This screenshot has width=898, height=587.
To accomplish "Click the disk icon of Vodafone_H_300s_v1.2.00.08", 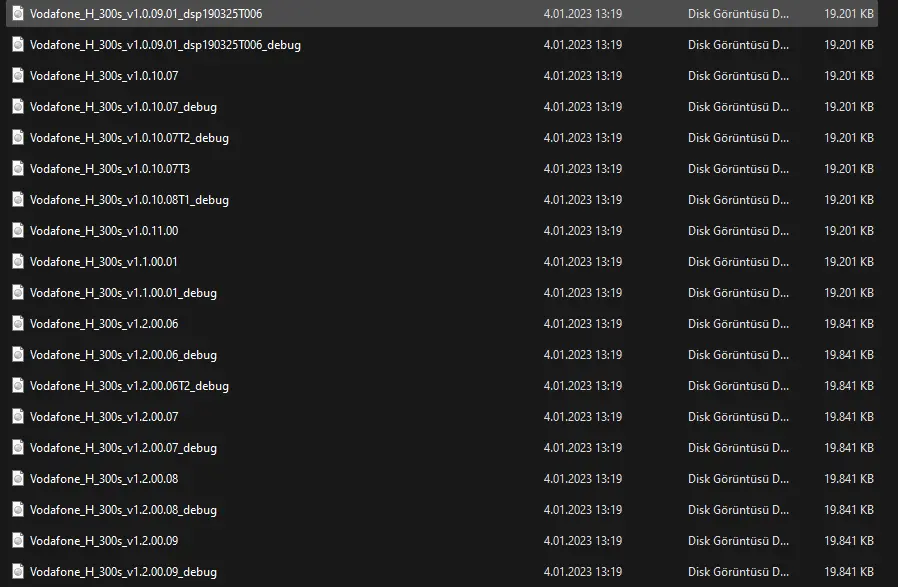I will [18, 478].
